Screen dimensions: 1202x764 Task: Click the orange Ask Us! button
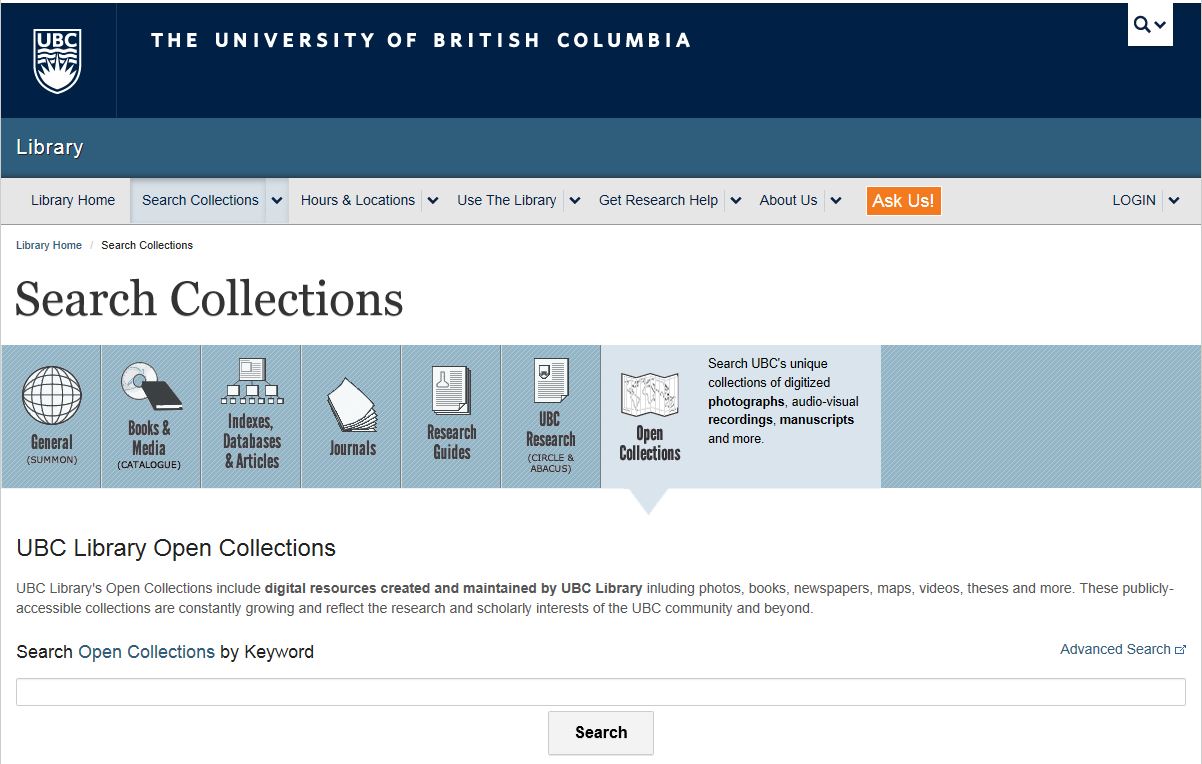pyautogui.click(x=903, y=201)
